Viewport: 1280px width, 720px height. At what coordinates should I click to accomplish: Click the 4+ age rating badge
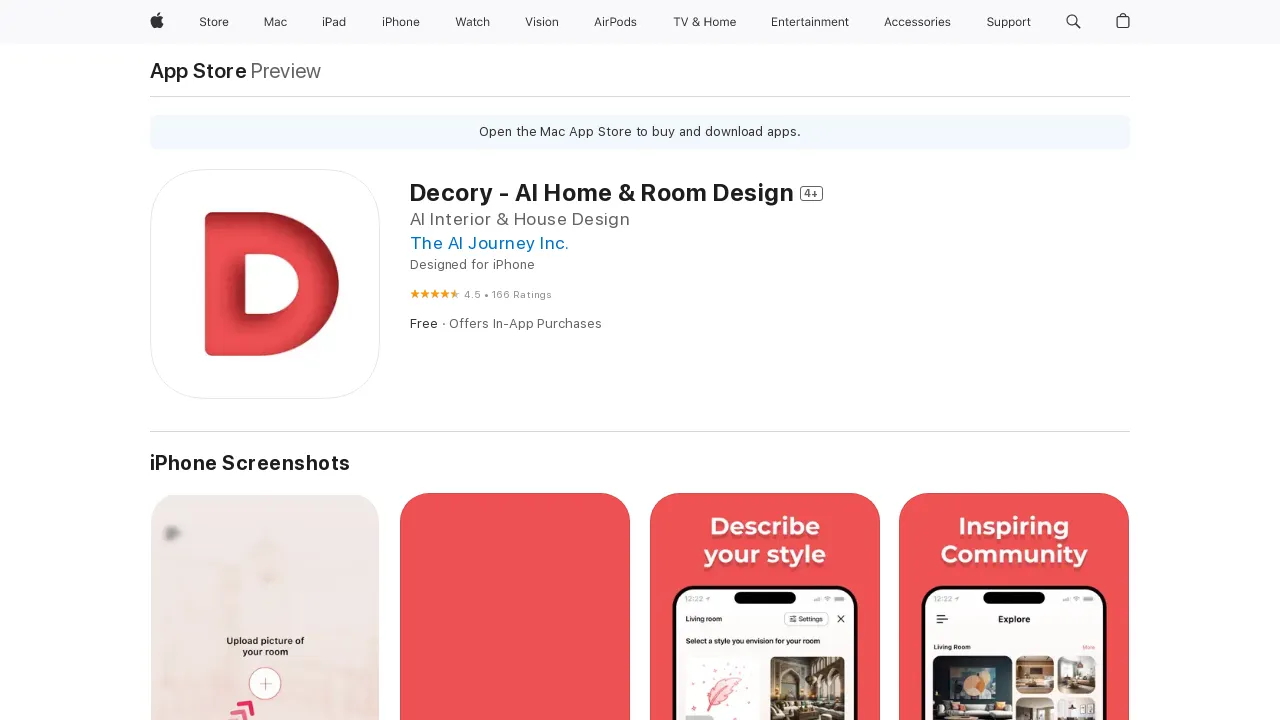pyautogui.click(x=811, y=194)
